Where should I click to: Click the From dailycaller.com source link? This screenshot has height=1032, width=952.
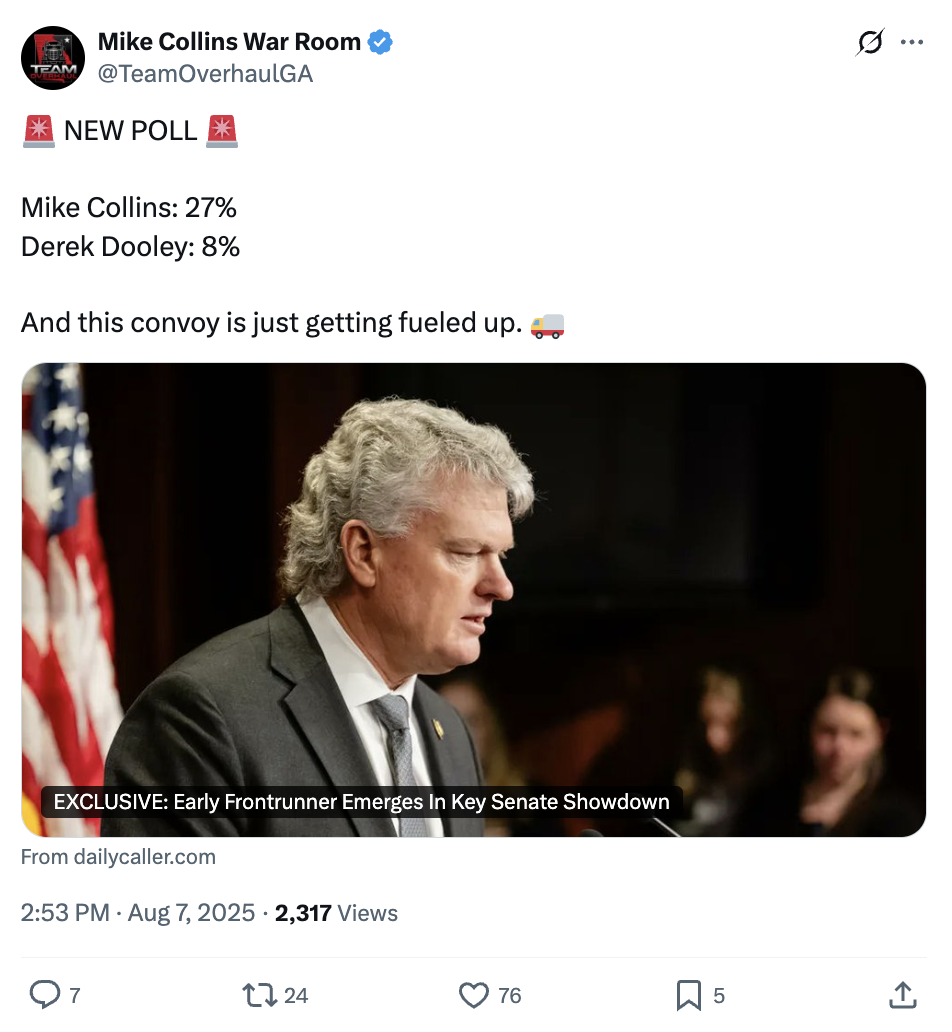[118, 857]
